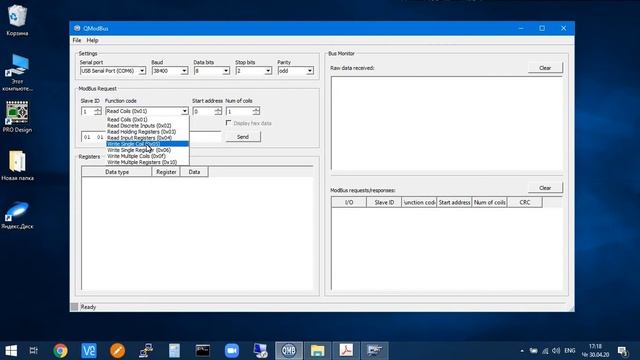Click the QModBus title bar app icon
The width and height of the screenshot is (640, 360).
click(77, 28)
